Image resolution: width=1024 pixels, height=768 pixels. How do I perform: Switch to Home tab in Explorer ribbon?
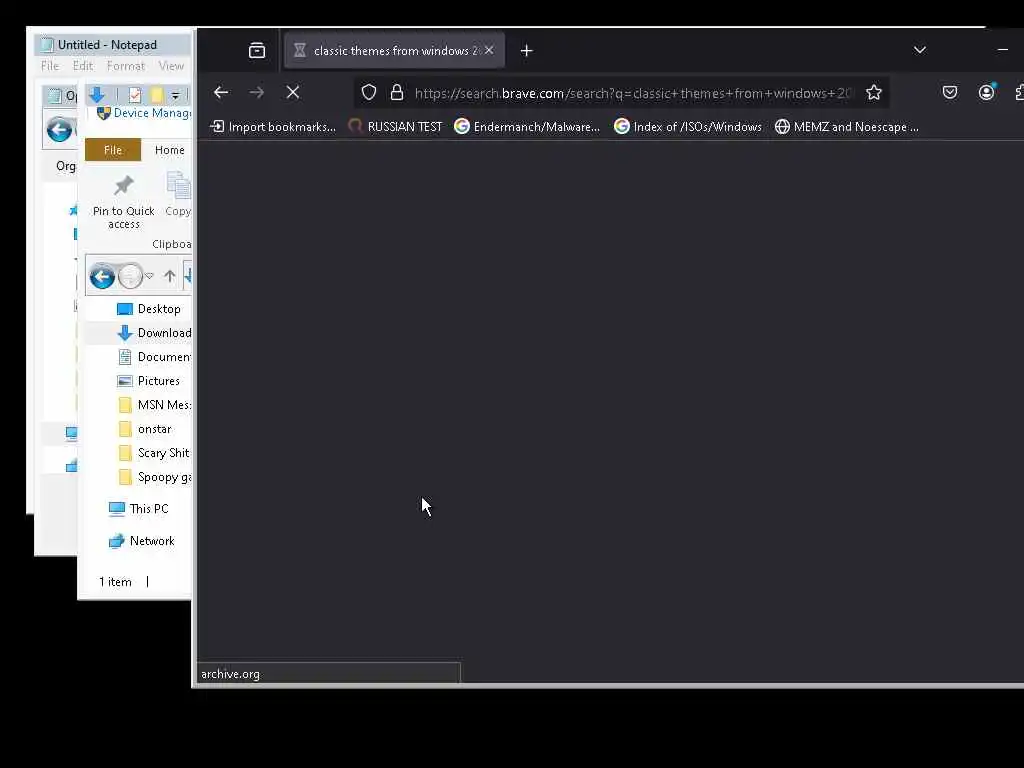click(170, 150)
